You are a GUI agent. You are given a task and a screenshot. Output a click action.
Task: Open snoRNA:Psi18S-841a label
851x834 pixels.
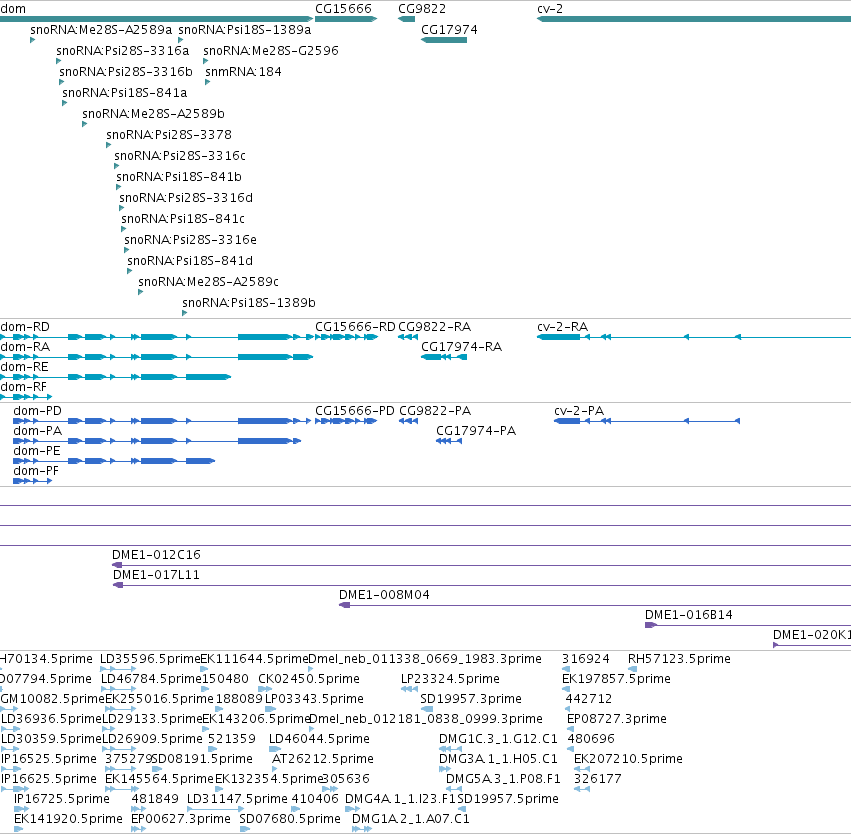tap(125, 93)
